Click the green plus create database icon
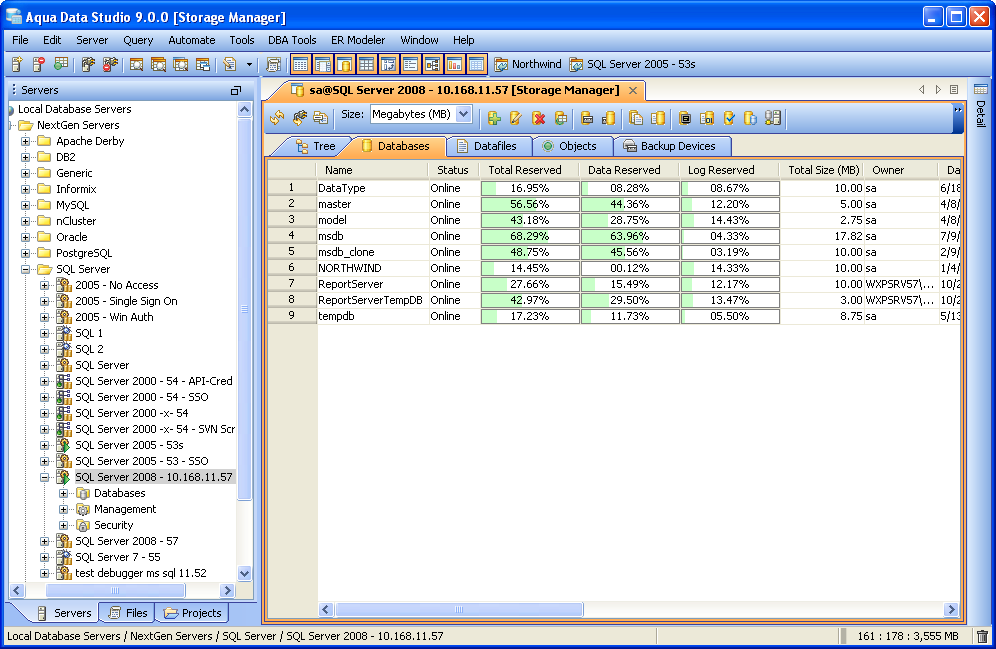Image resolution: width=996 pixels, height=649 pixels. 494,118
